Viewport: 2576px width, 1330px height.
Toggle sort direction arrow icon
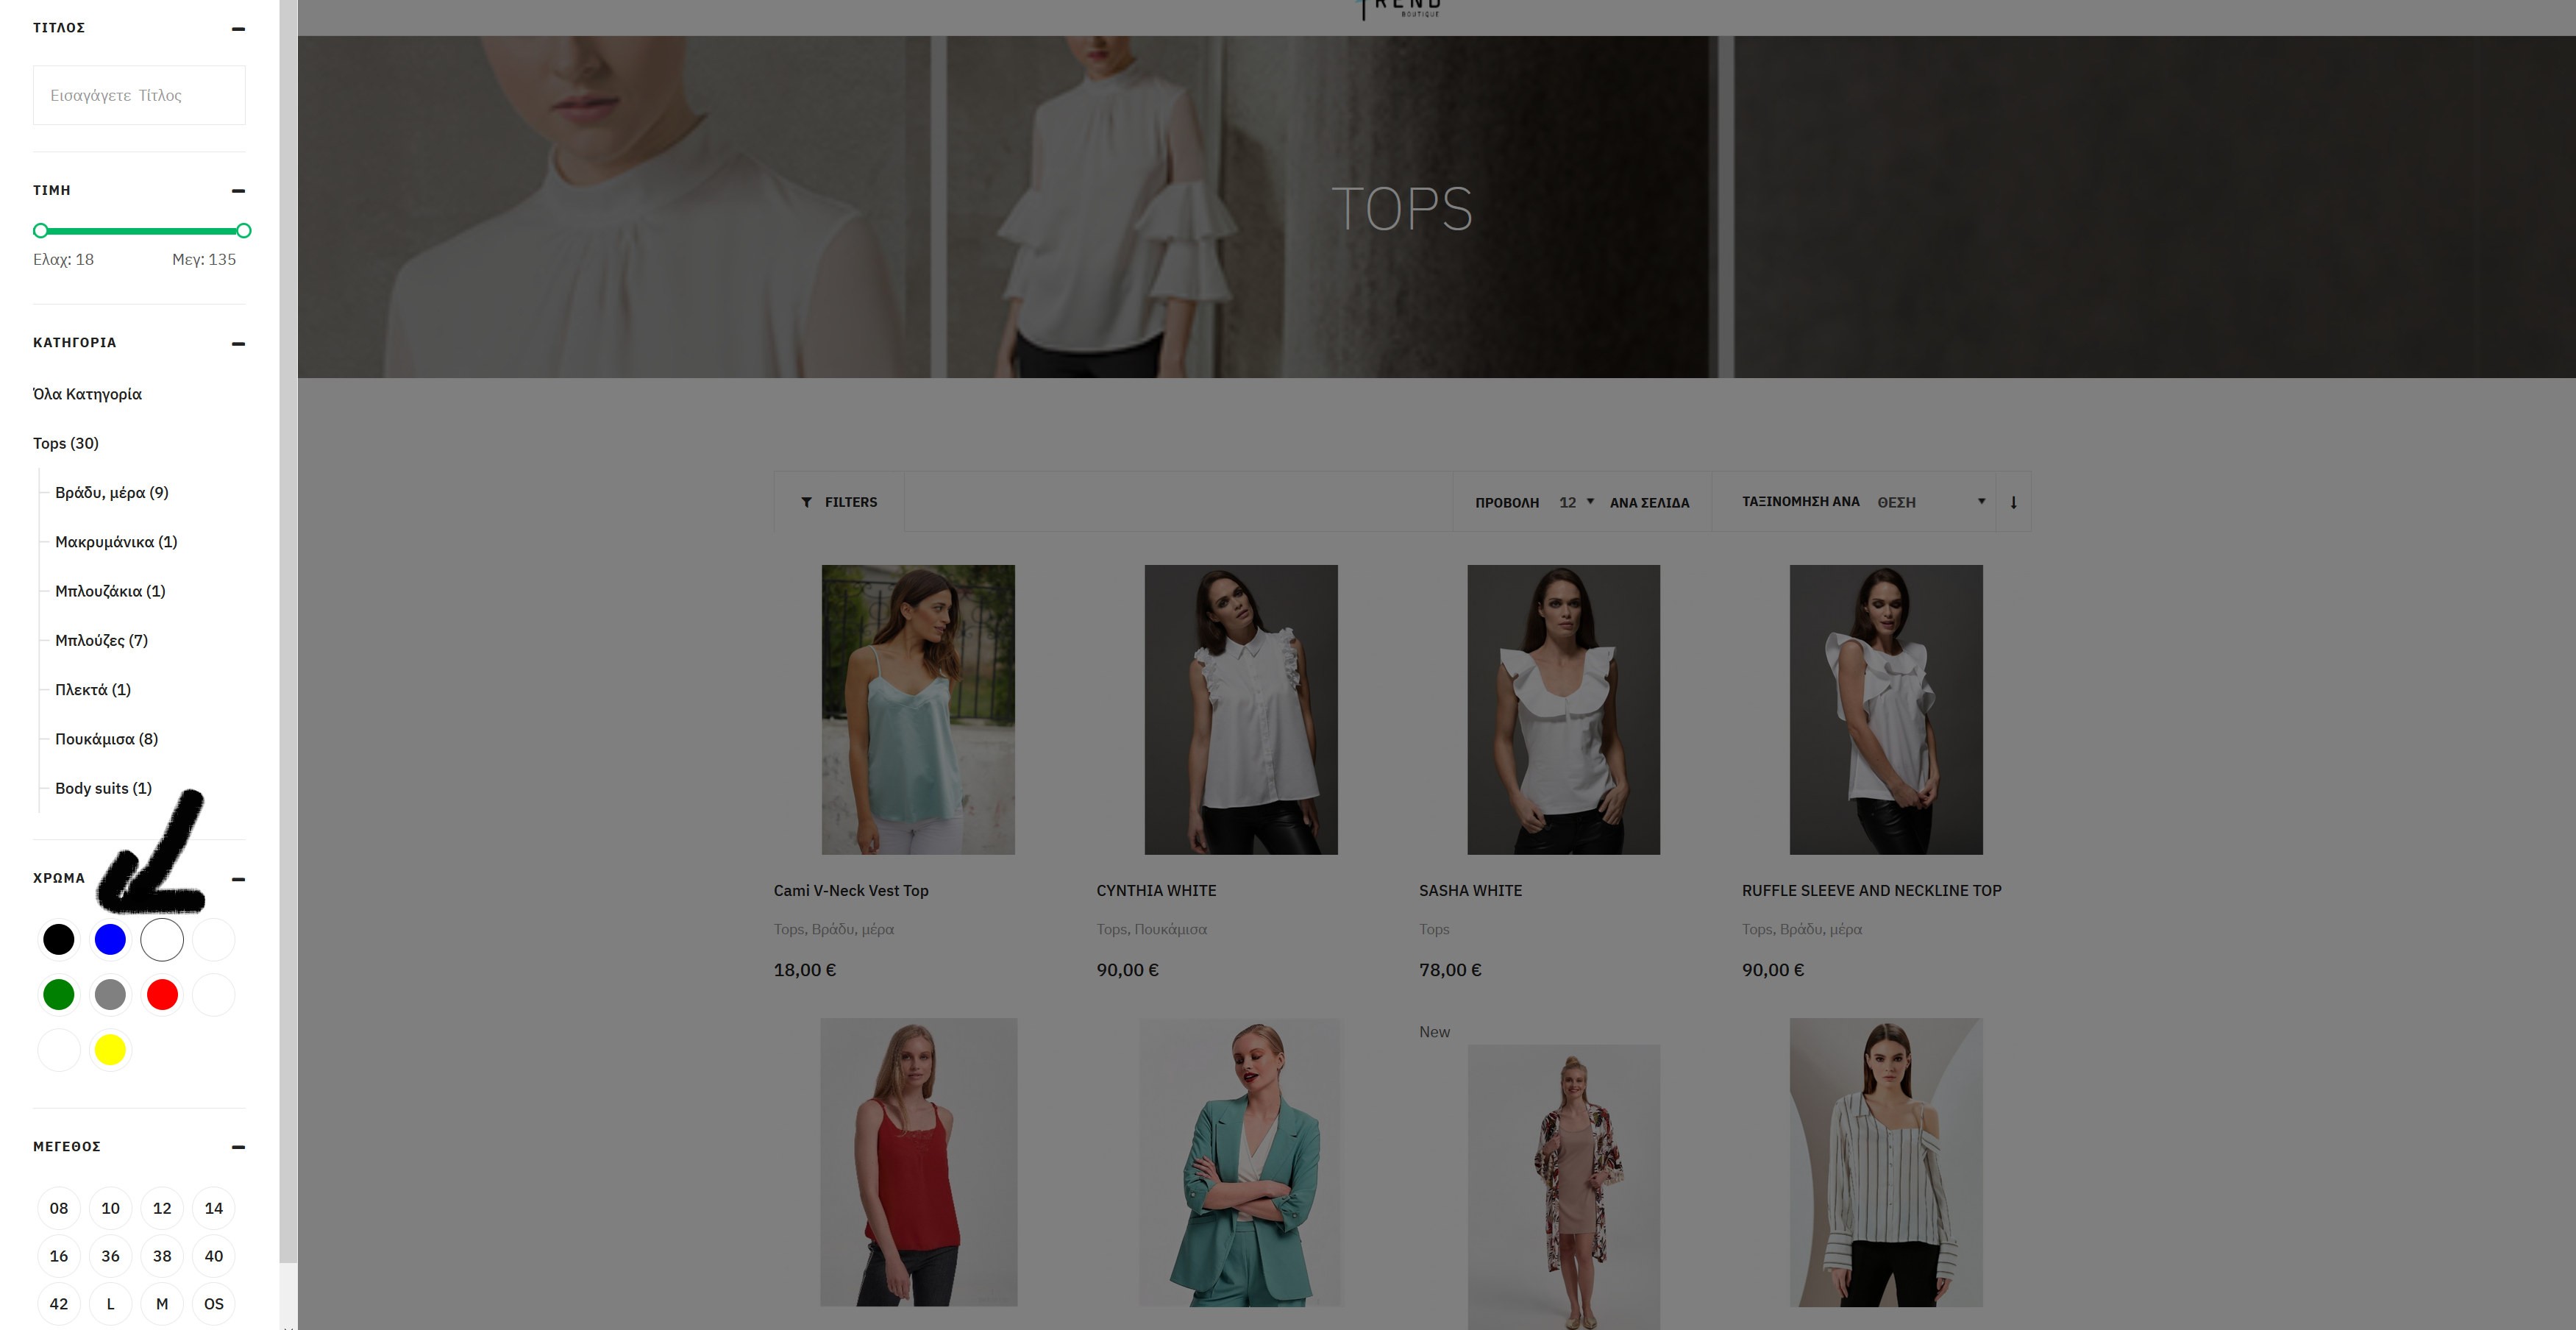click(x=2013, y=502)
